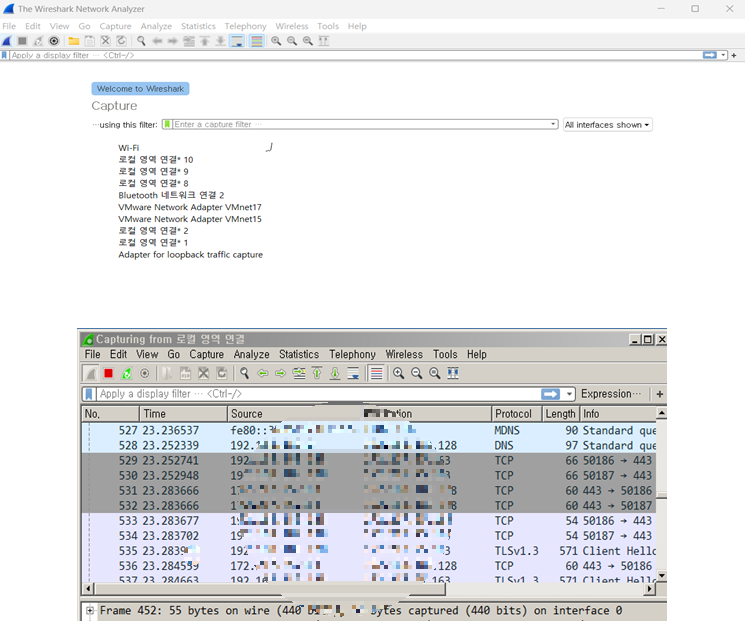The image size is (745, 621).
Task: Click the Length column header
Action: (560, 414)
